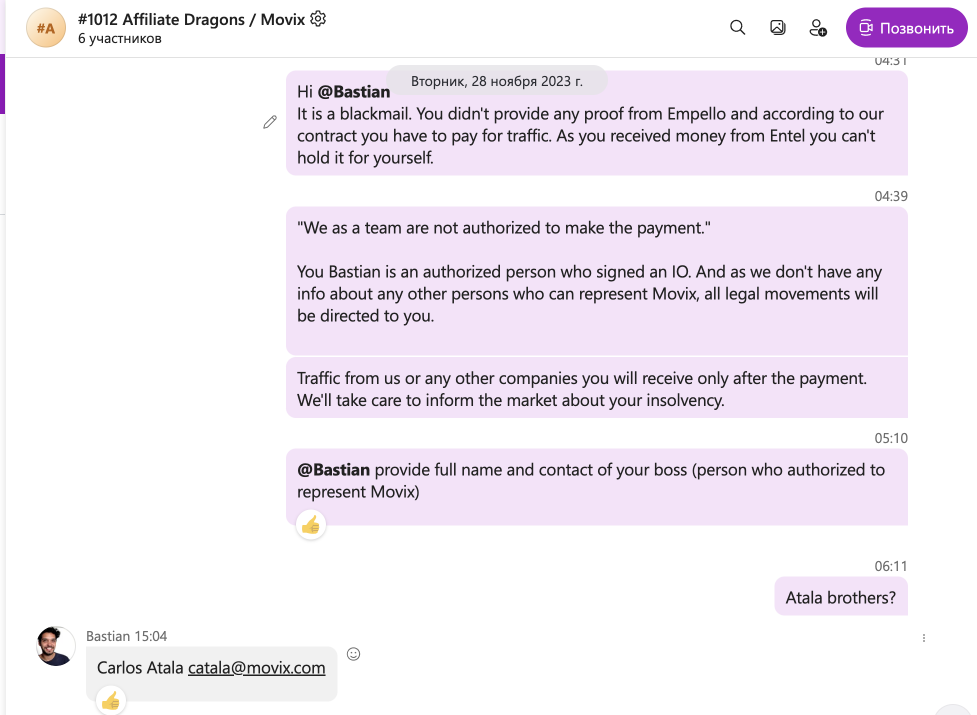Open the search magnifier icon in header
This screenshot has width=977, height=715.
click(x=737, y=27)
